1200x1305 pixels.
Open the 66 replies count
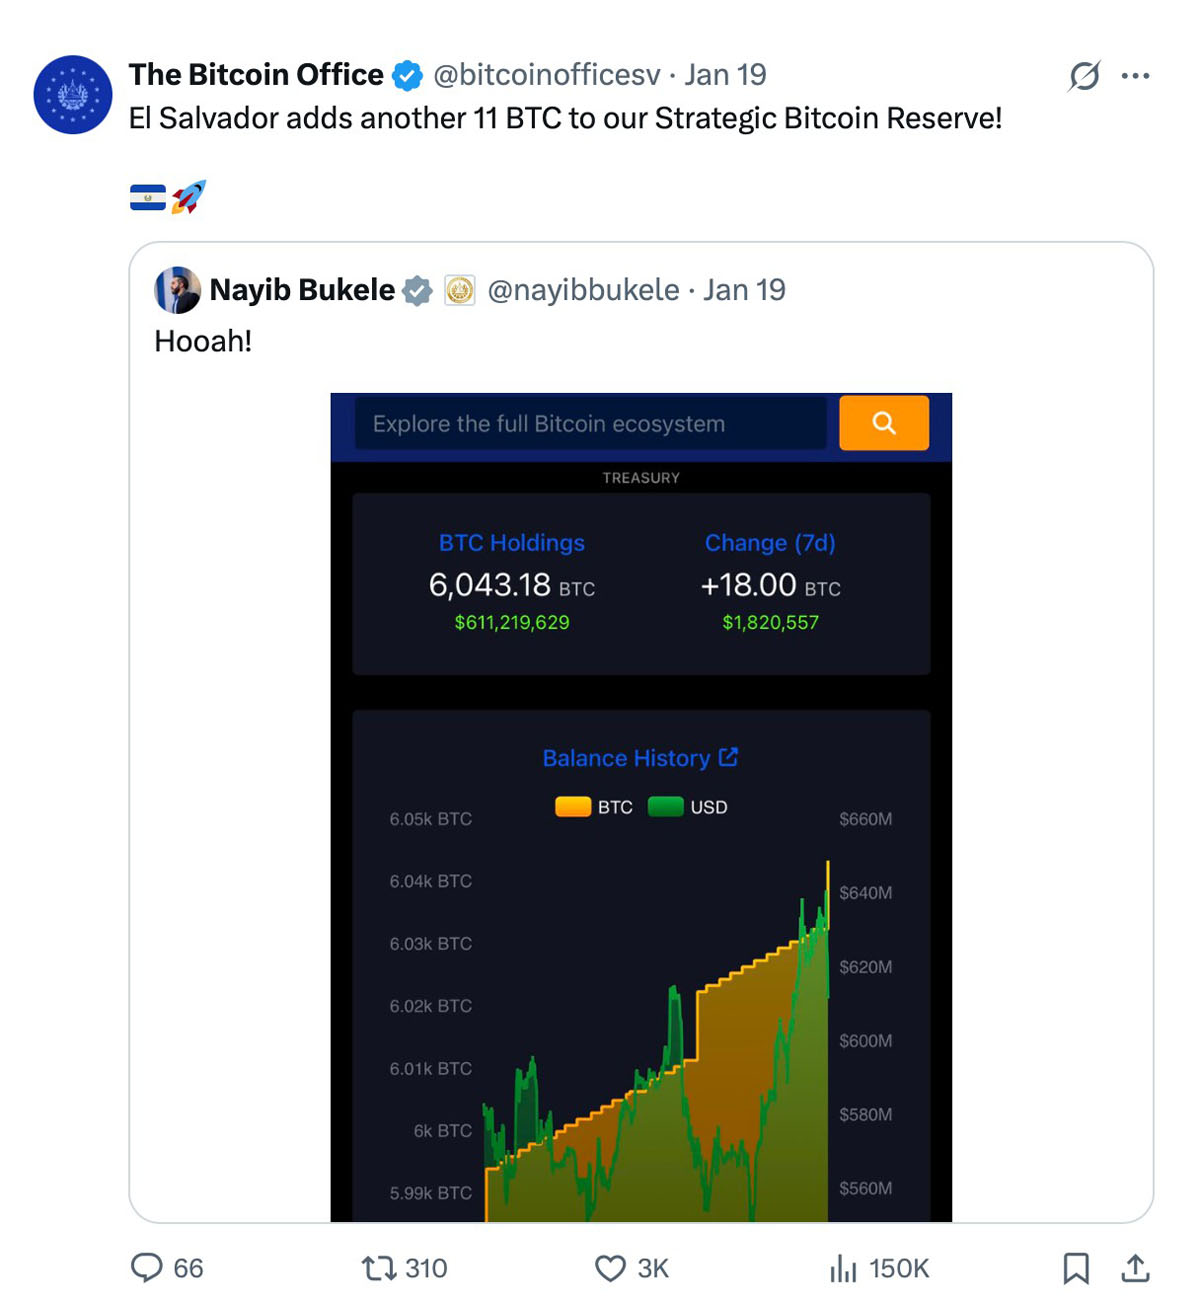click(x=185, y=1267)
